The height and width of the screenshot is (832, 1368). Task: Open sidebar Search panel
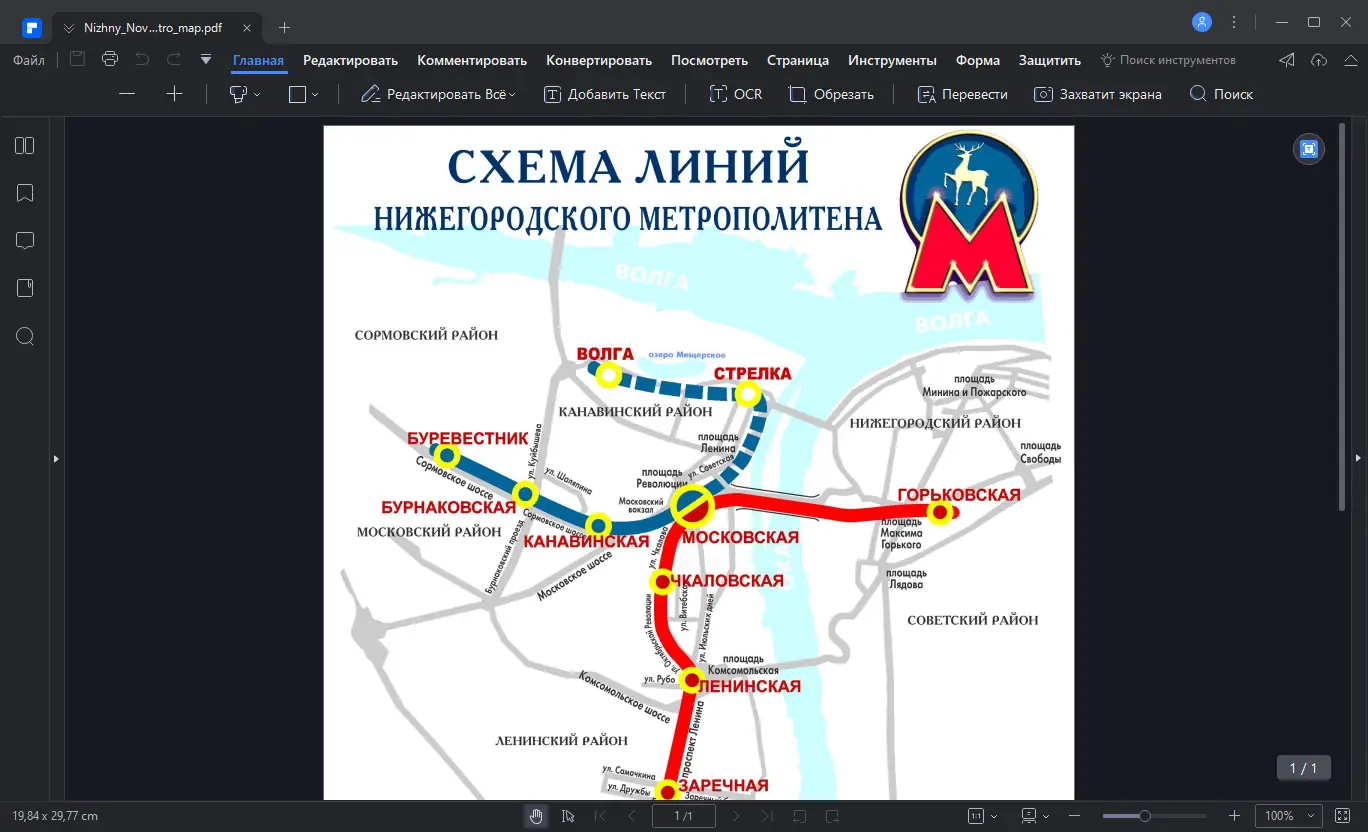tap(24, 336)
